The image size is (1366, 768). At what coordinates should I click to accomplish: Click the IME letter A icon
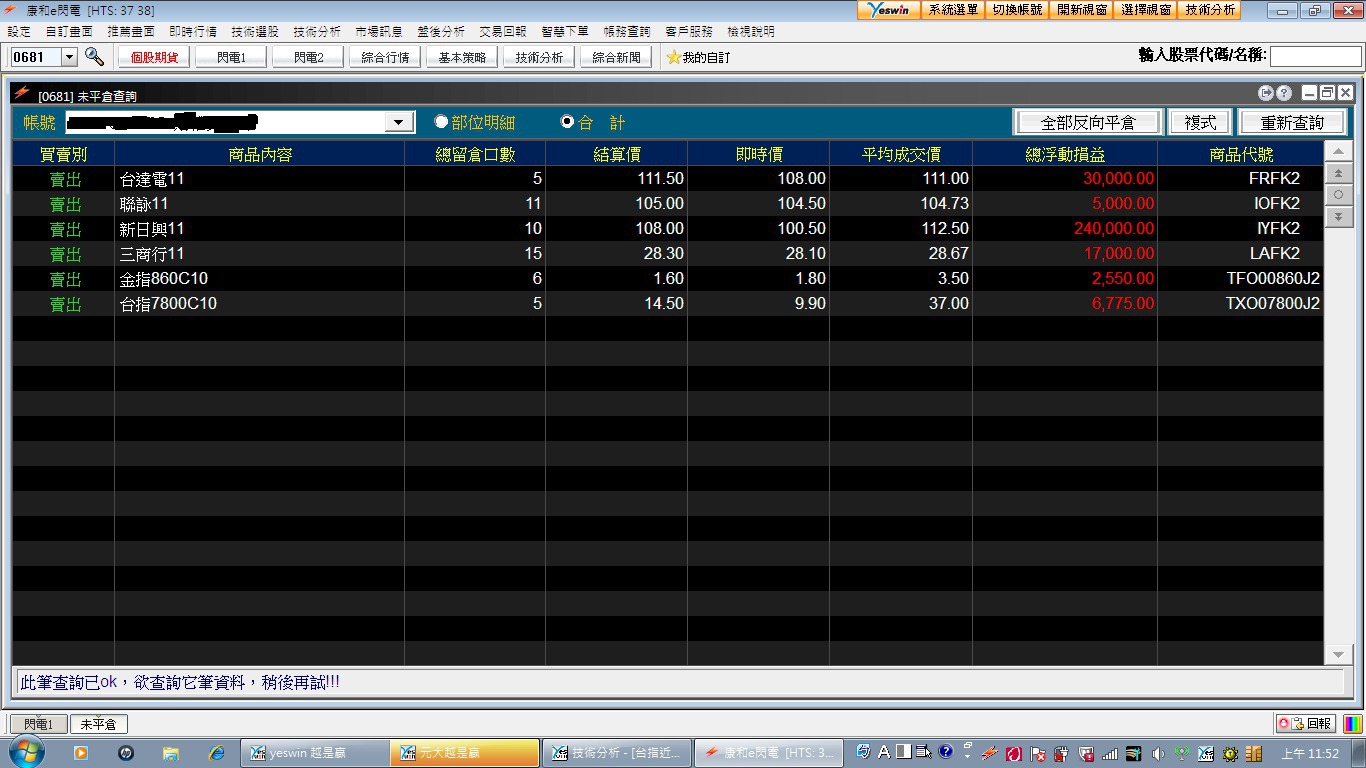tap(884, 752)
